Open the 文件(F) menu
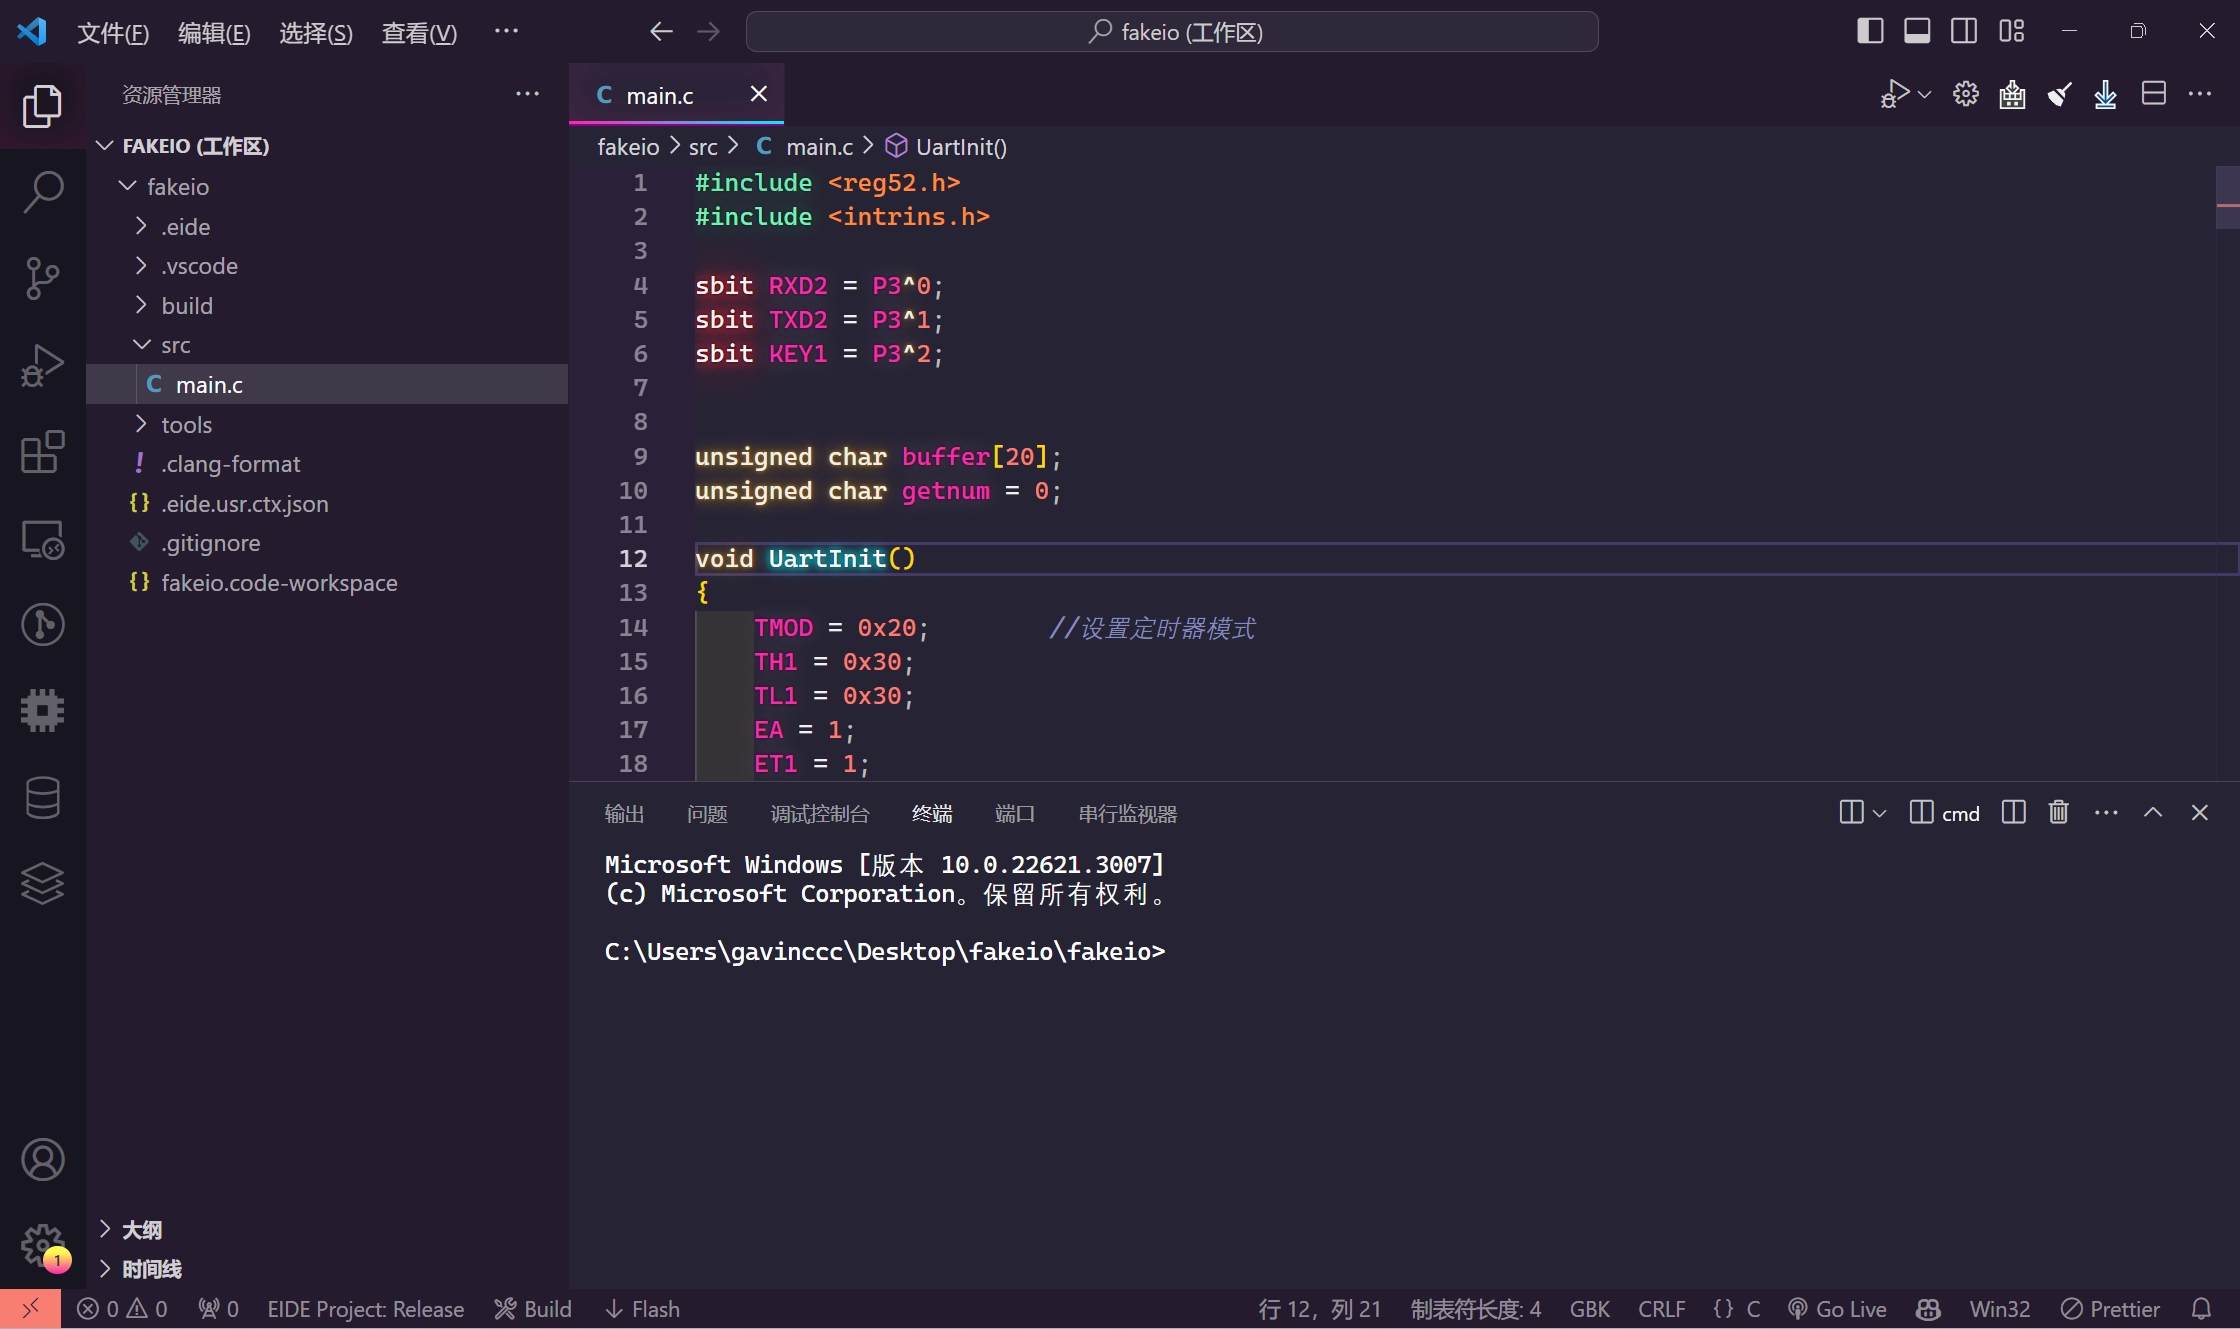Screen dimensions: 2240x1329 pos(113,33)
